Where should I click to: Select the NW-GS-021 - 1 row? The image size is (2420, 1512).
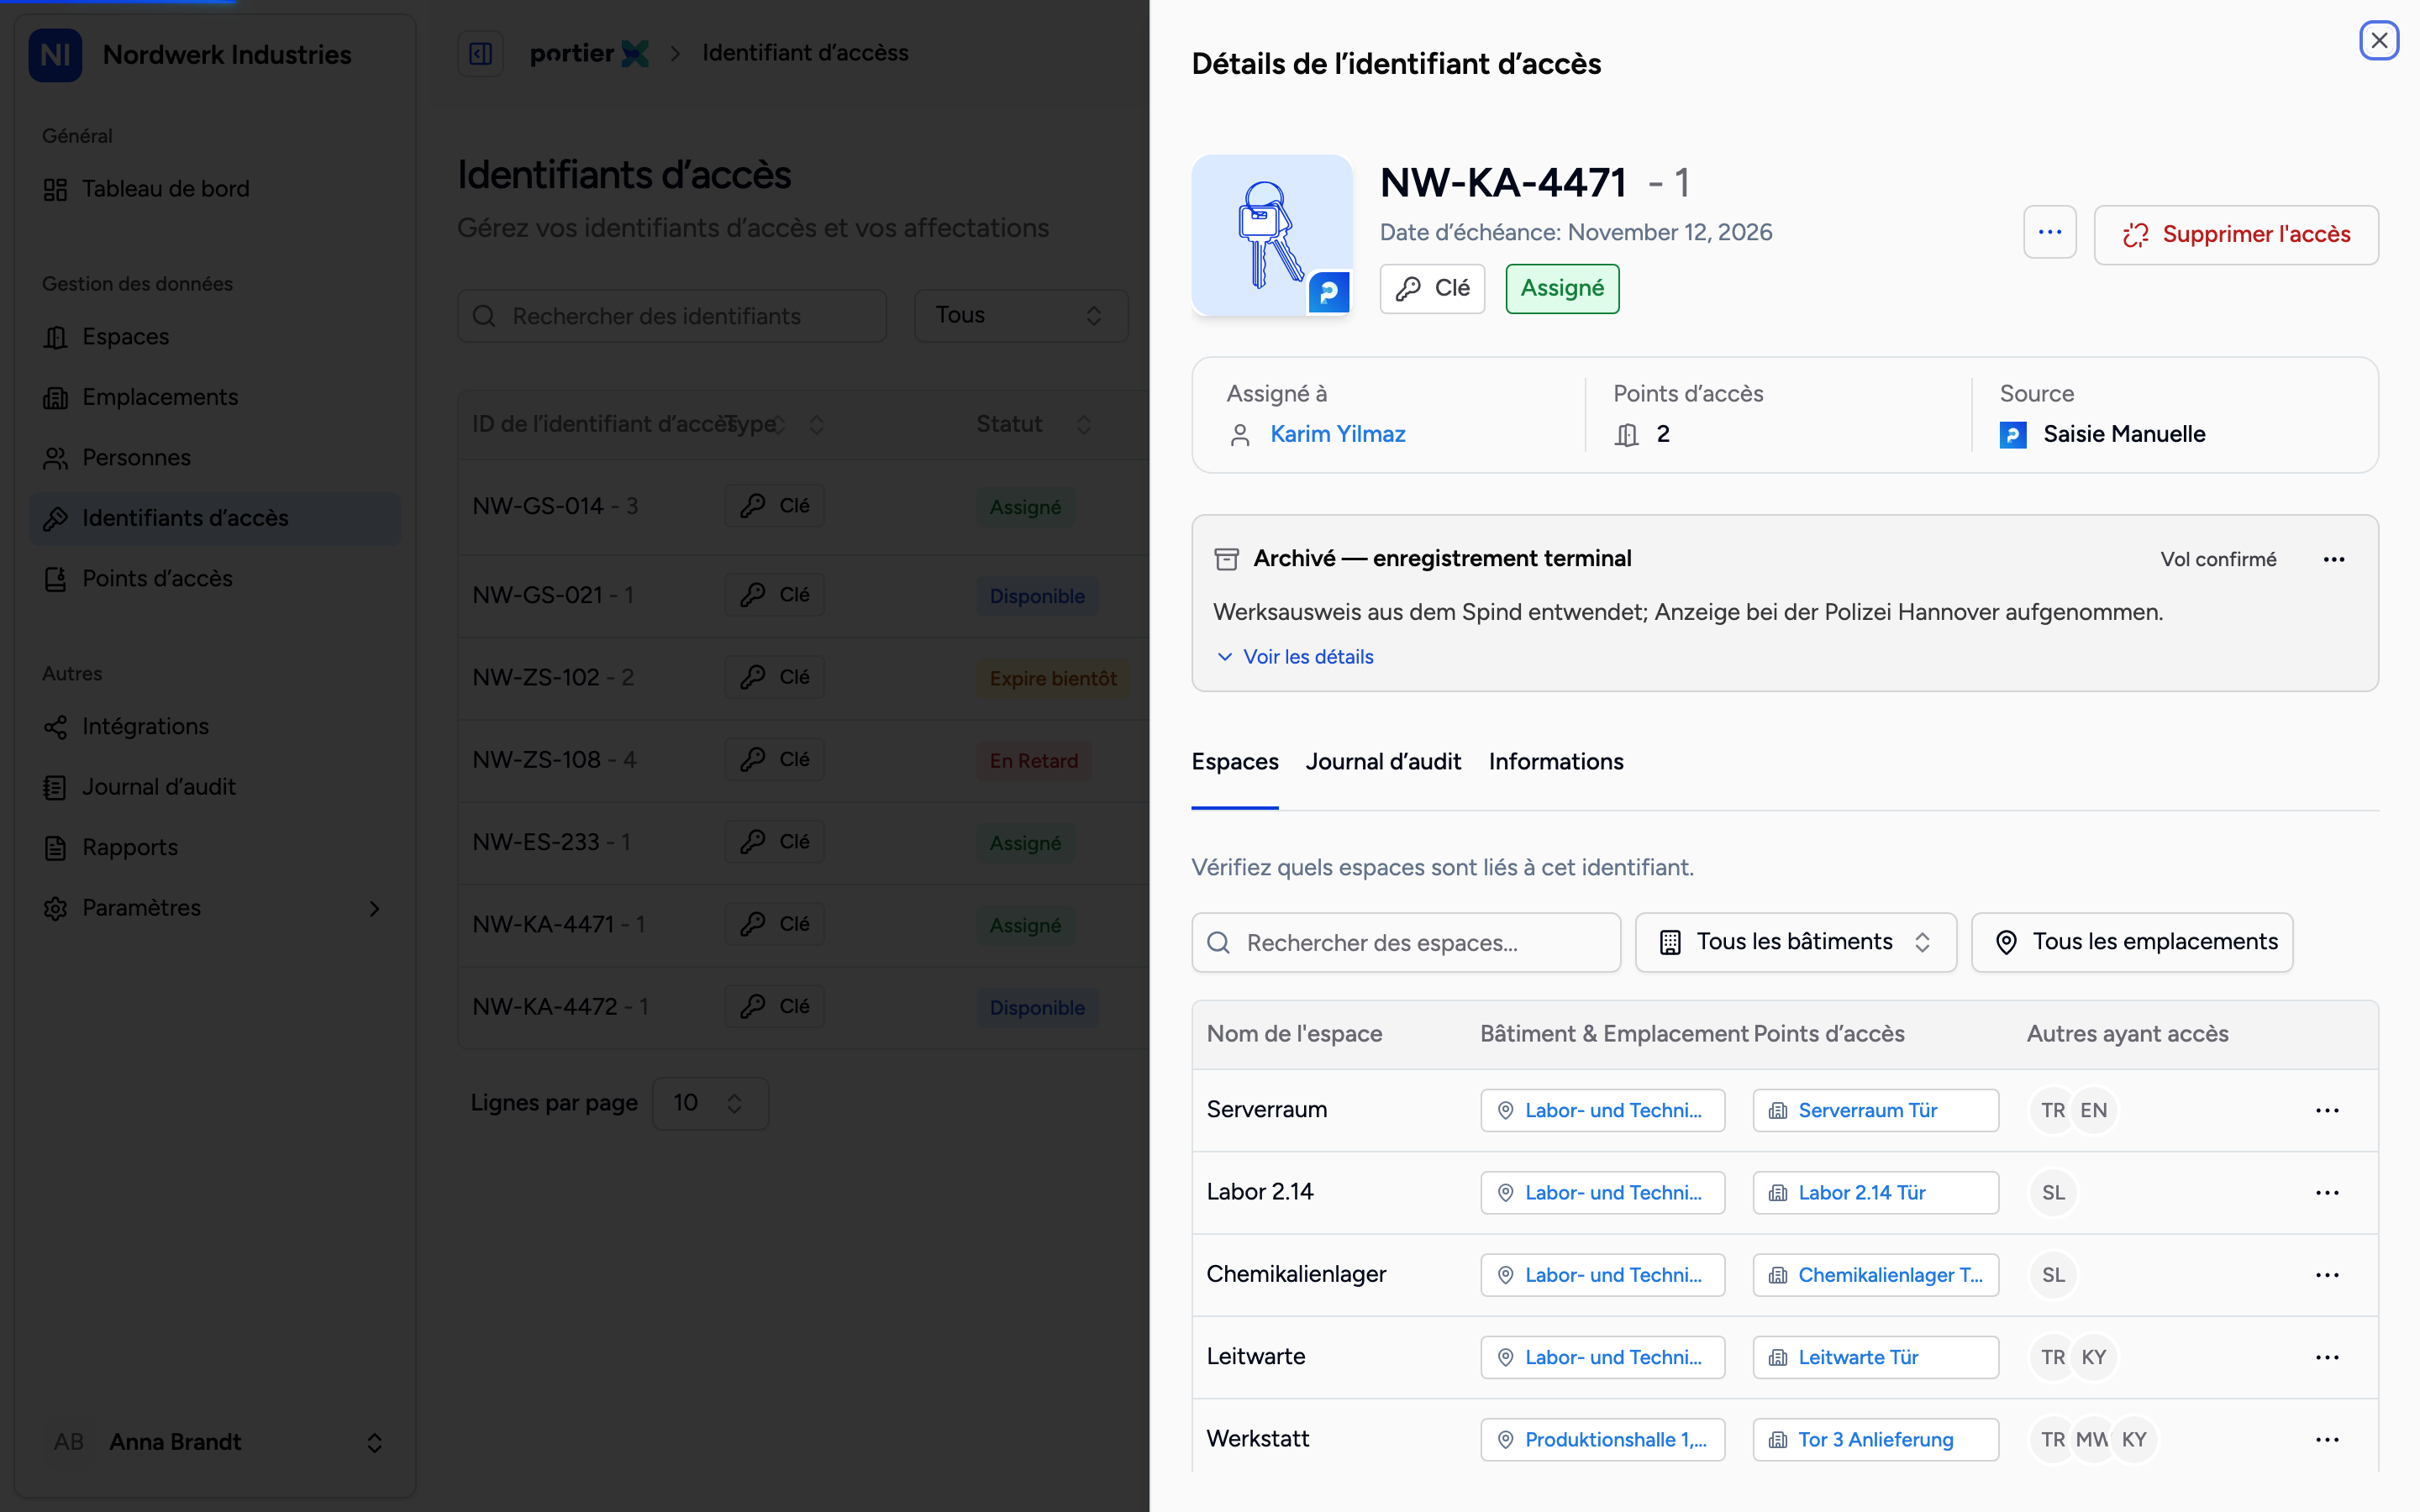pos(803,596)
